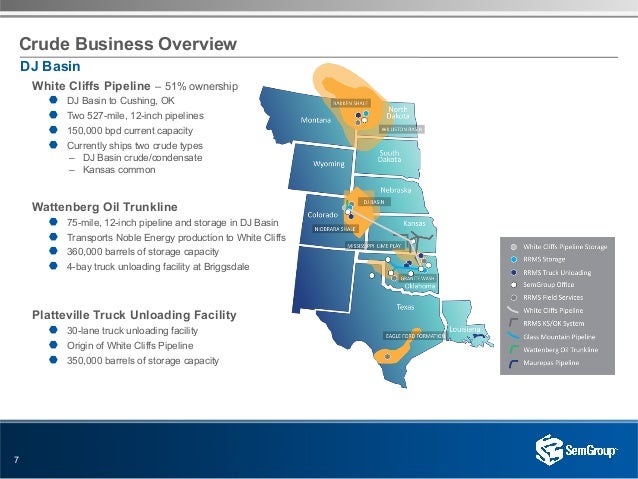638x479 pixels.
Task: Click 'Currently ships two crude types' text
Action: 135,146
